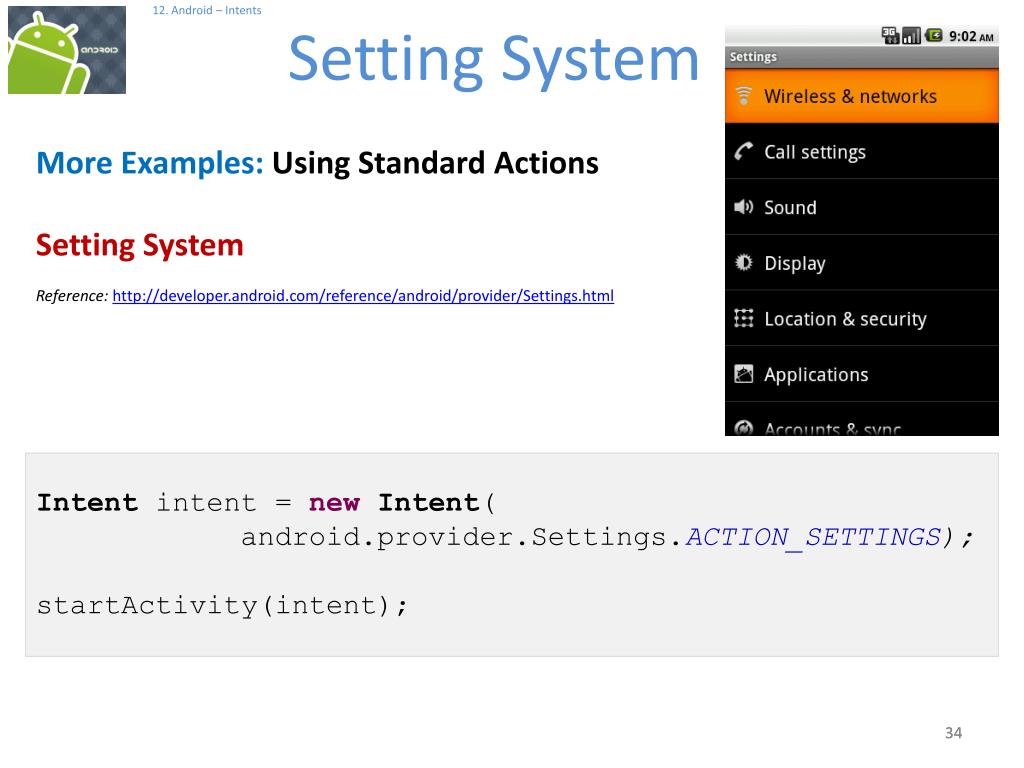Tap the phone icon beside Call settings
Screen dimensions: 1024x768
(x=743, y=152)
